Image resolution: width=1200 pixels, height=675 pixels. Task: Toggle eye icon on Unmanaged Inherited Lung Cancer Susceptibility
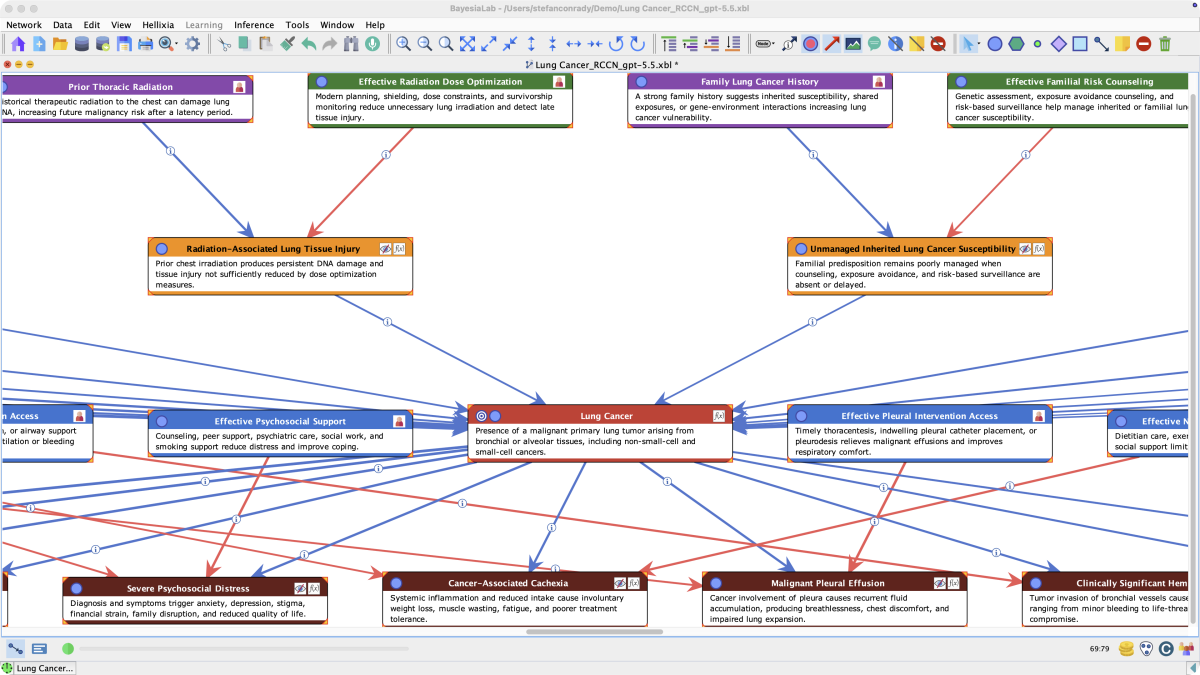1025,248
